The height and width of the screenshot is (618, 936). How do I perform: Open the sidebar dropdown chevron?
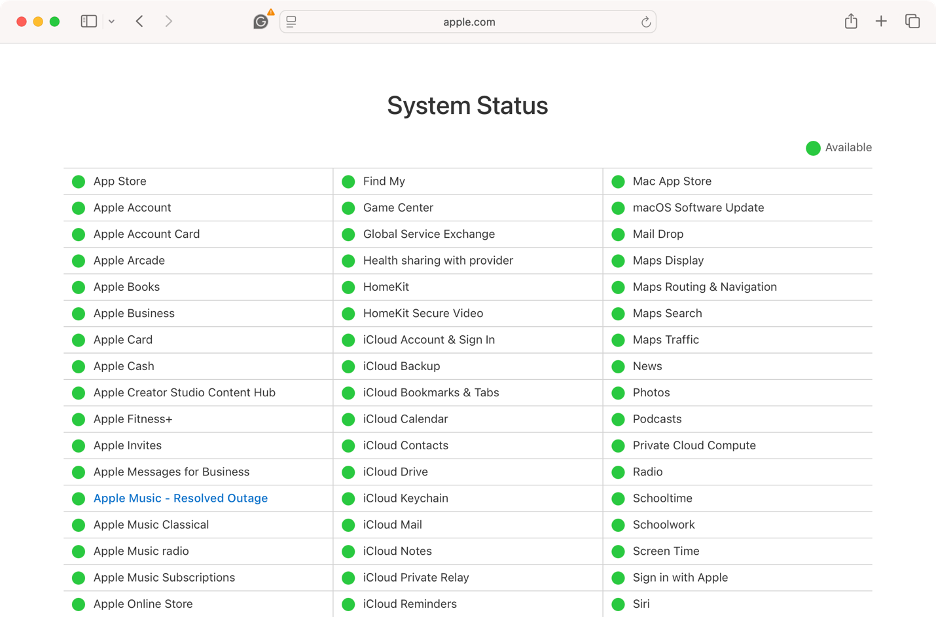click(110, 21)
